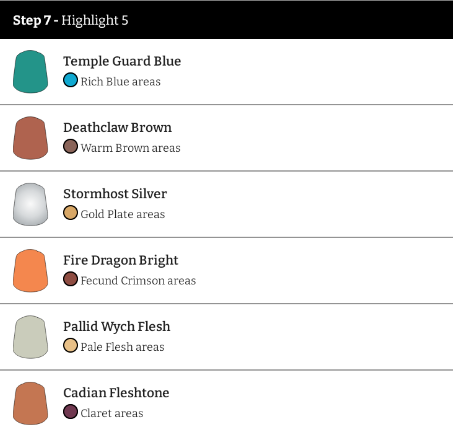Select the Stormhost Silver paint pot icon
The height and width of the screenshot is (433, 453).
(30, 204)
